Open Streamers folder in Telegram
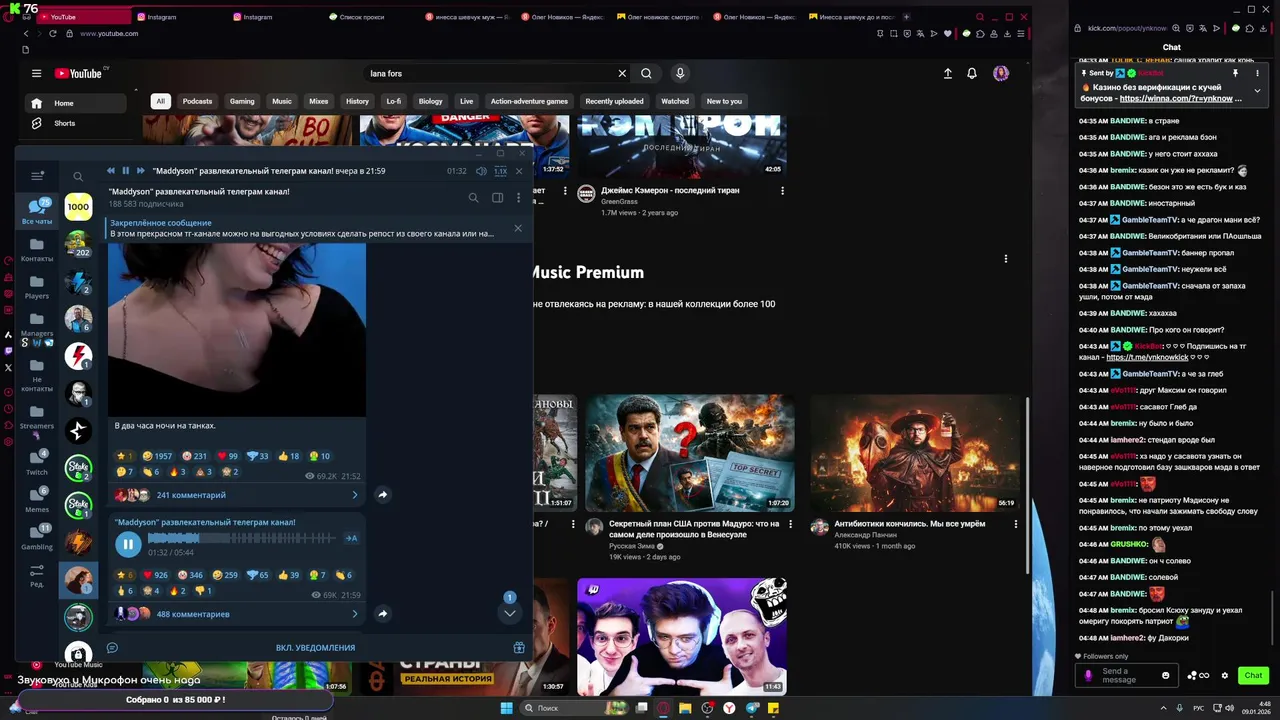Viewport: 1280px width, 720px height. pos(37,417)
